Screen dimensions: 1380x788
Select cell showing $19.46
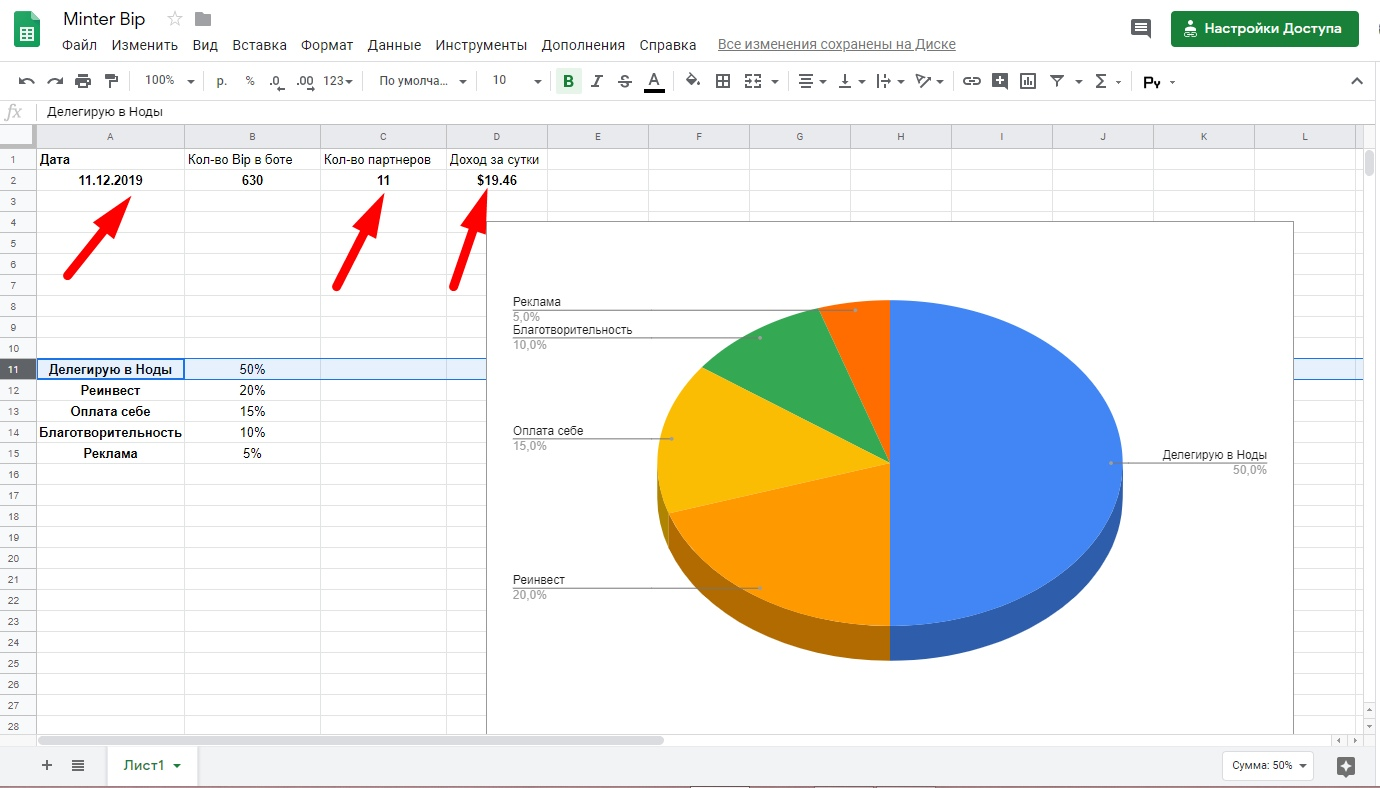(497, 180)
